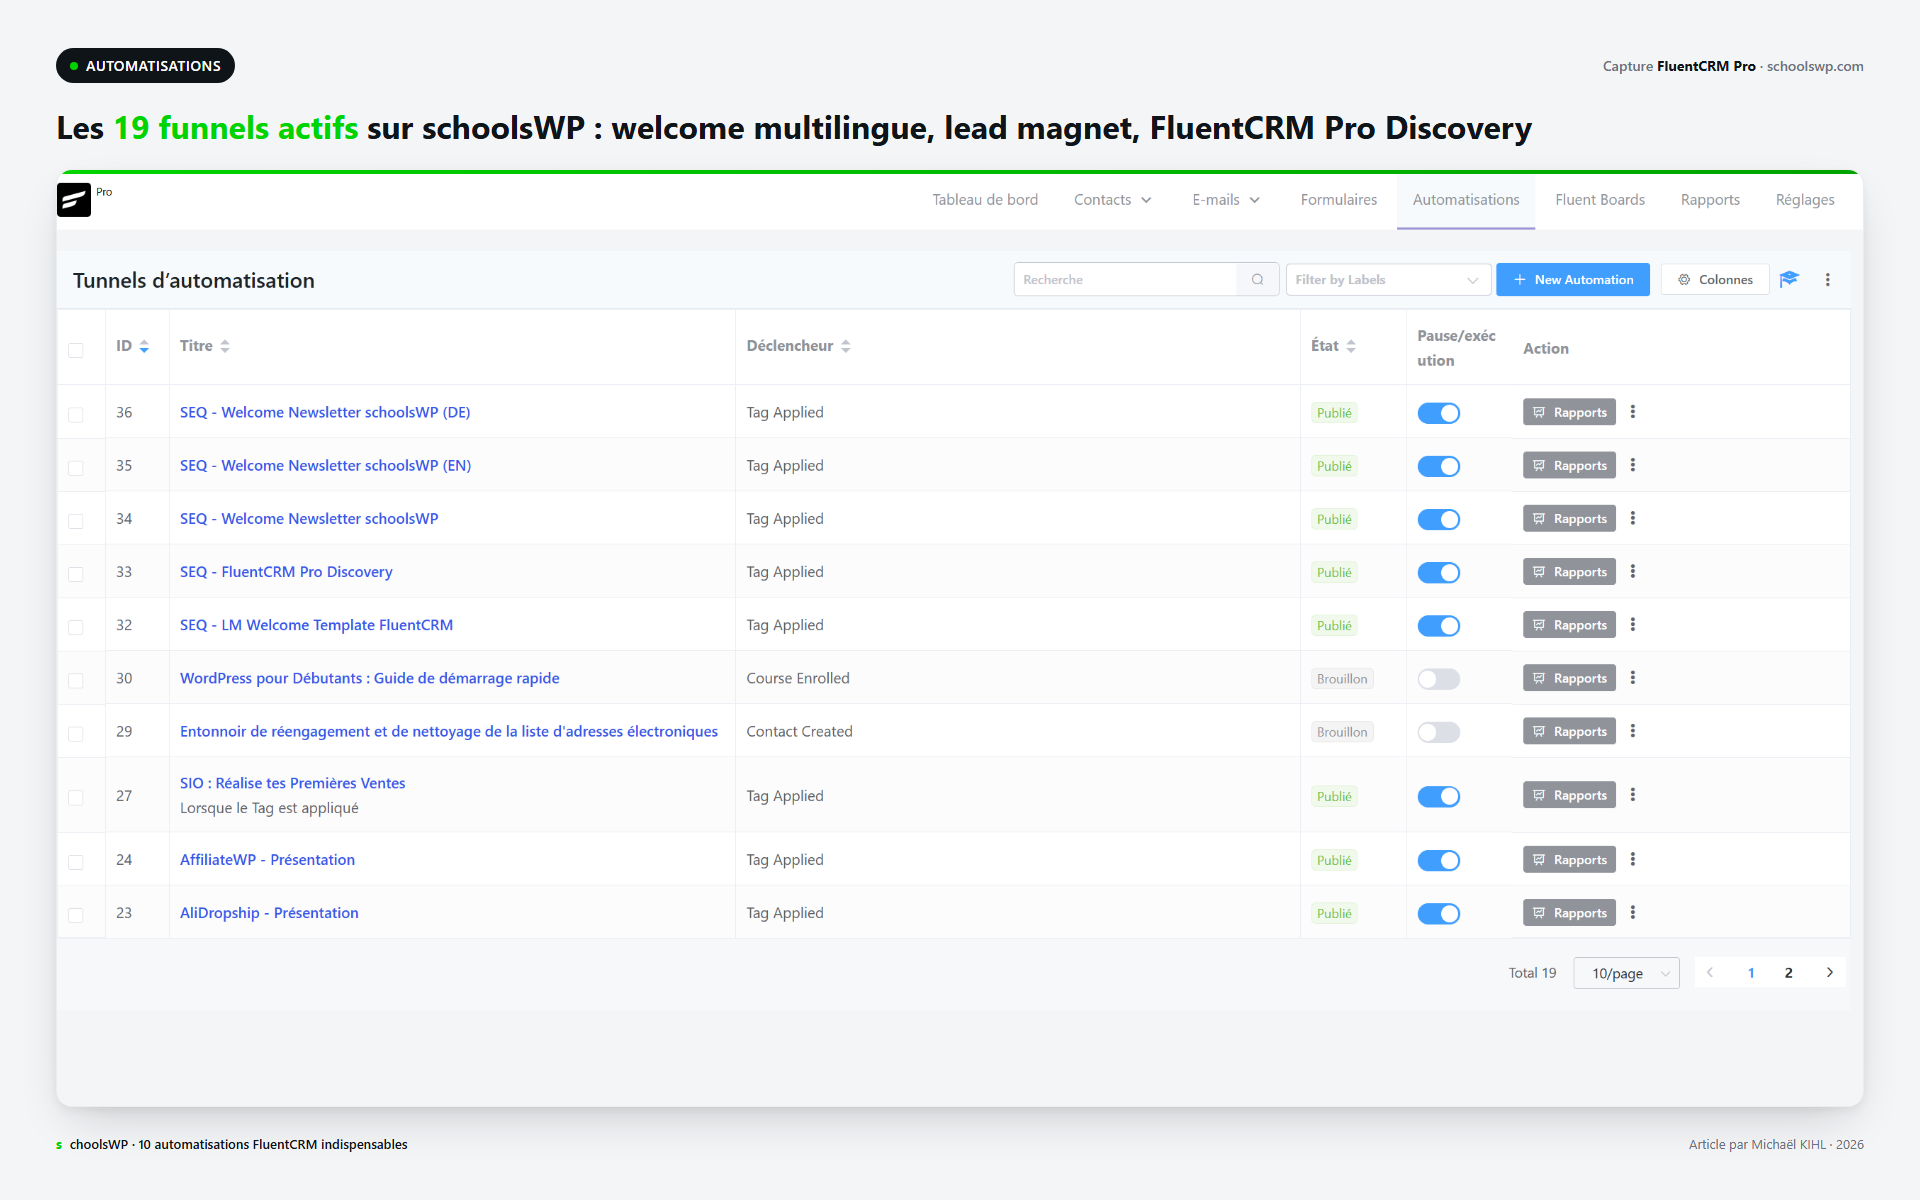Go to Rapports top navigation tab
Viewport: 1920px width, 1200px height.
tap(1709, 200)
